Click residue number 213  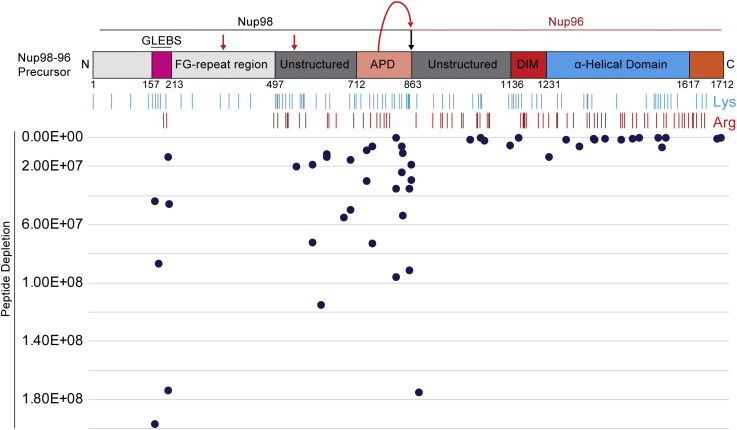pos(174,85)
